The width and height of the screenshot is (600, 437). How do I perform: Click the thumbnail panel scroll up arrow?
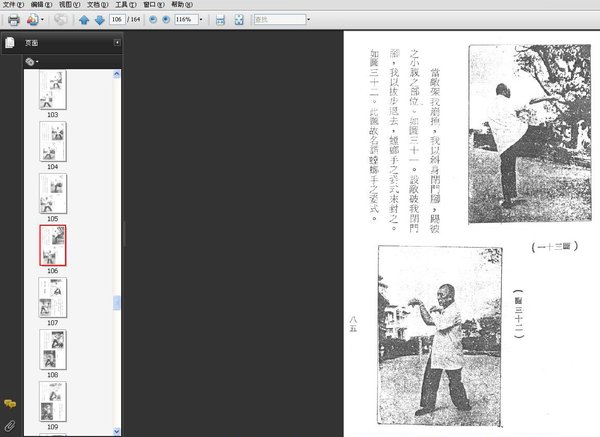pos(117,74)
